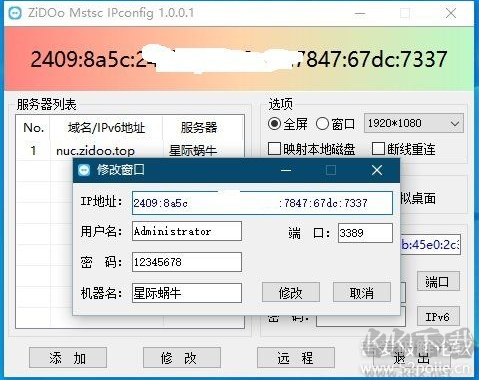
Task: Click the 机器名 field containing 星际蜗牛
Action: [187, 293]
